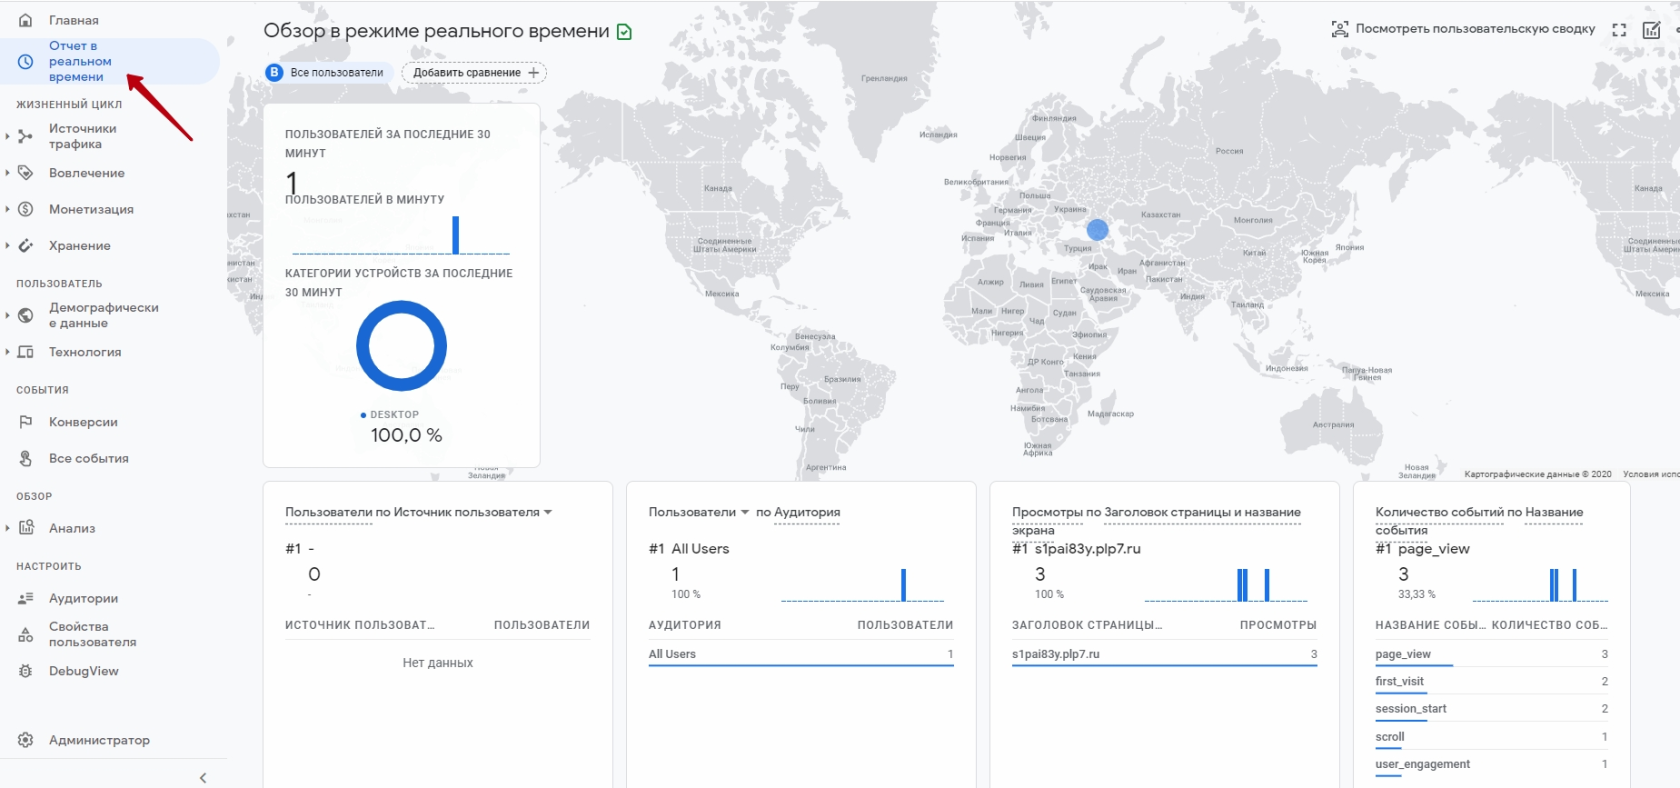
Task: Click the realtime report clock icon
Action: tap(26, 62)
